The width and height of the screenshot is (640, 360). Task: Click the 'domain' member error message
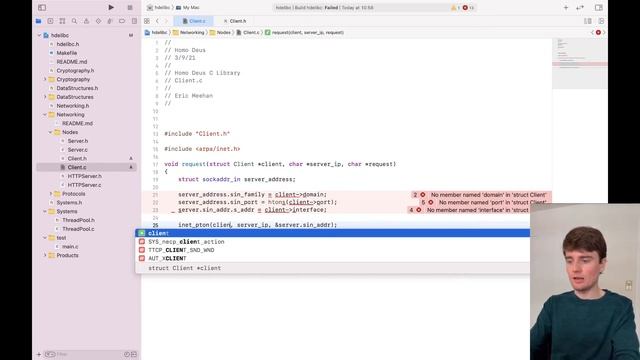(x=488, y=195)
